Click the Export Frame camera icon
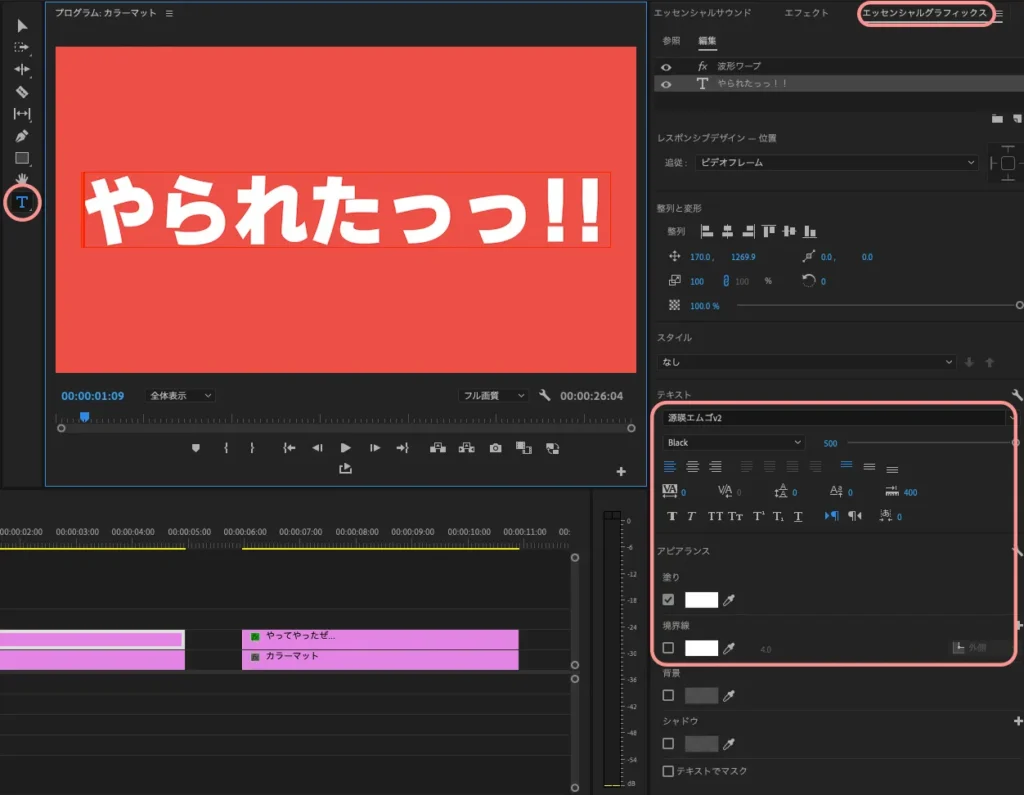Image resolution: width=1024 pixels, height=795 pixels. 494,448
